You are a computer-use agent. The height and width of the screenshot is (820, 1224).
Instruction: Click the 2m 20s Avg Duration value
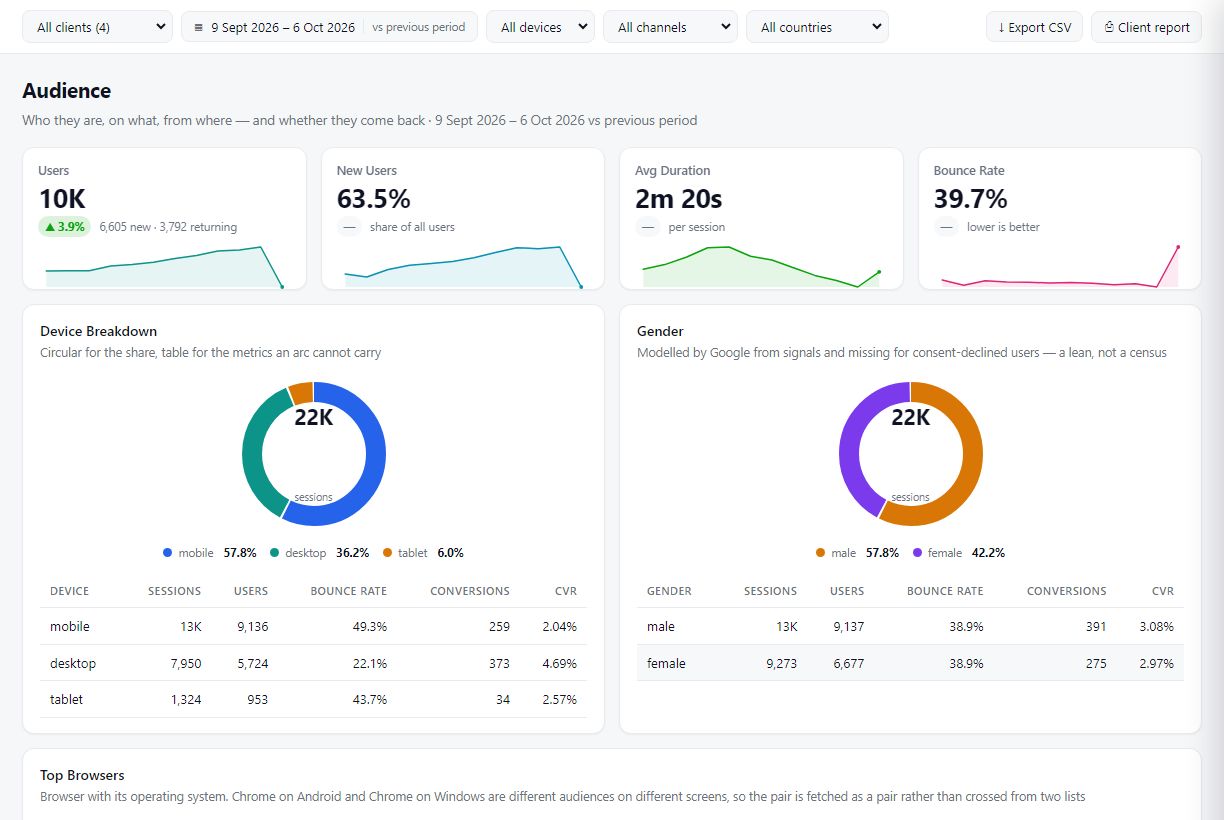[x=679, y=198]
